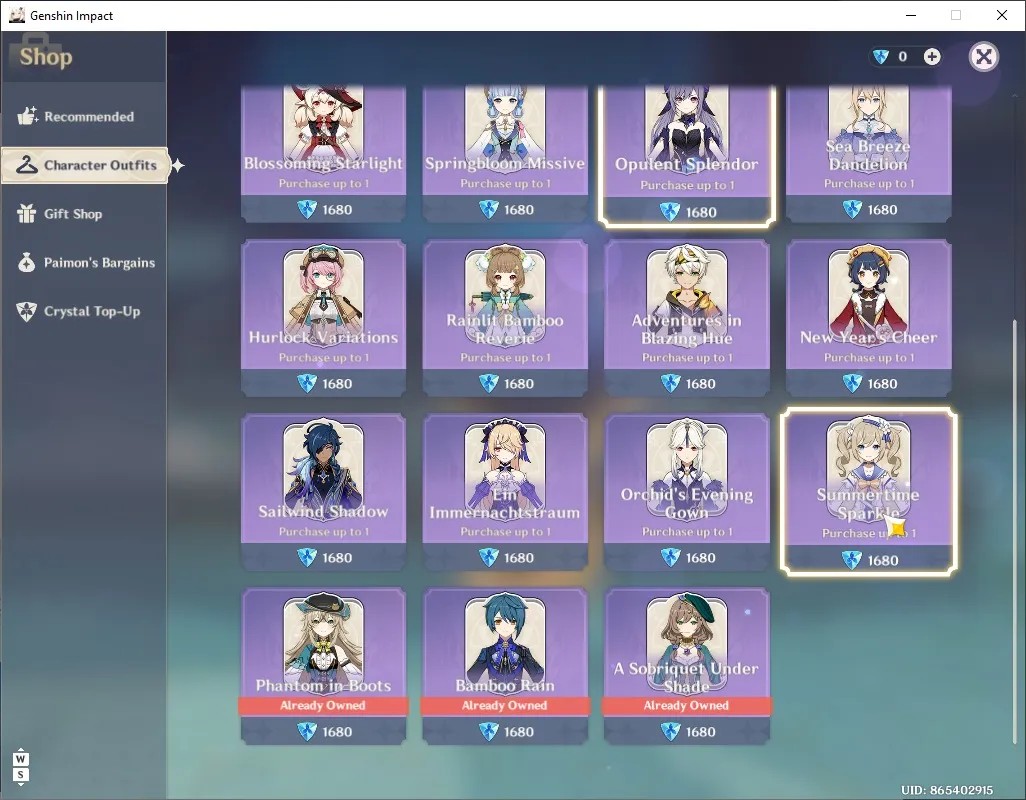Click the Shop heading title
1026x800 pixels.
tap(46, 57)
